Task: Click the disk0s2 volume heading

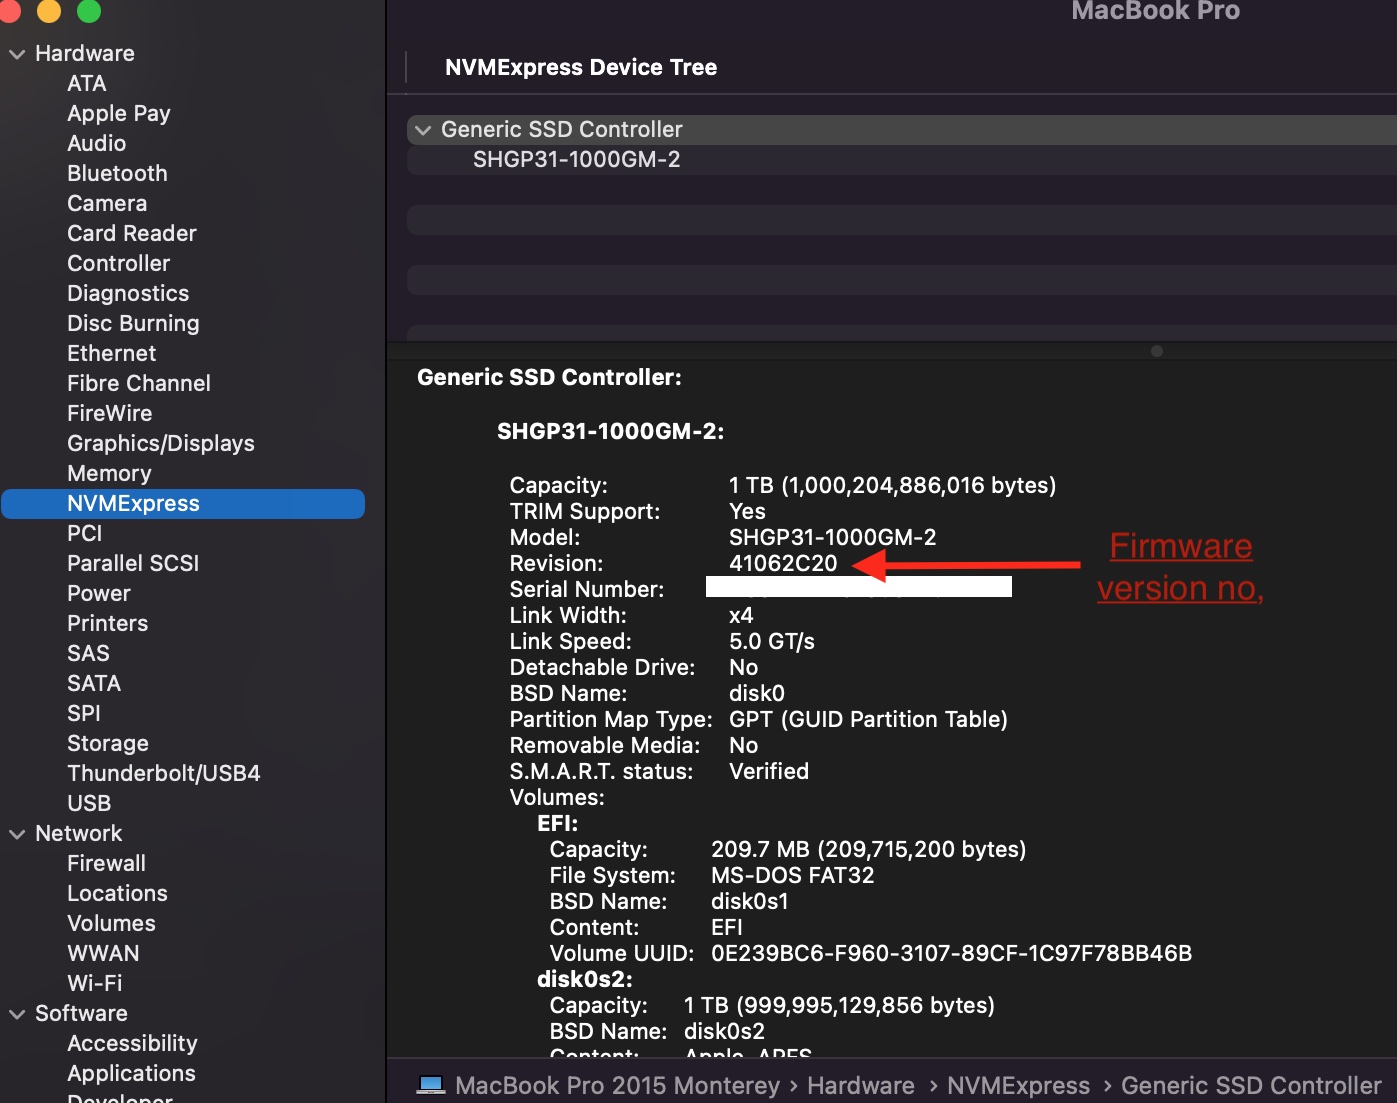Action: point(585,980)
